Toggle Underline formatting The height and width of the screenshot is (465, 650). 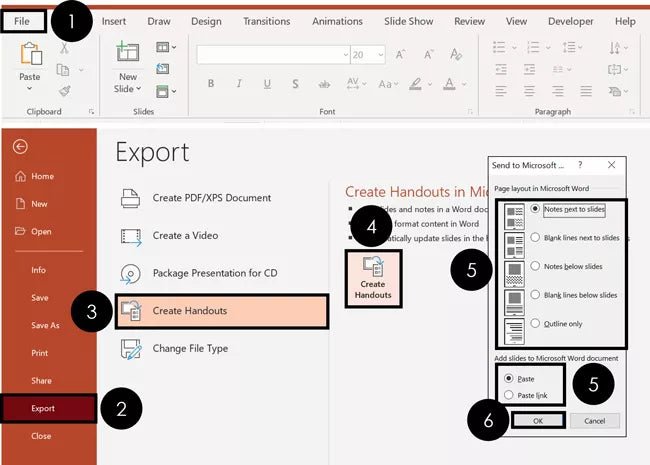click(x=267, y=84)
